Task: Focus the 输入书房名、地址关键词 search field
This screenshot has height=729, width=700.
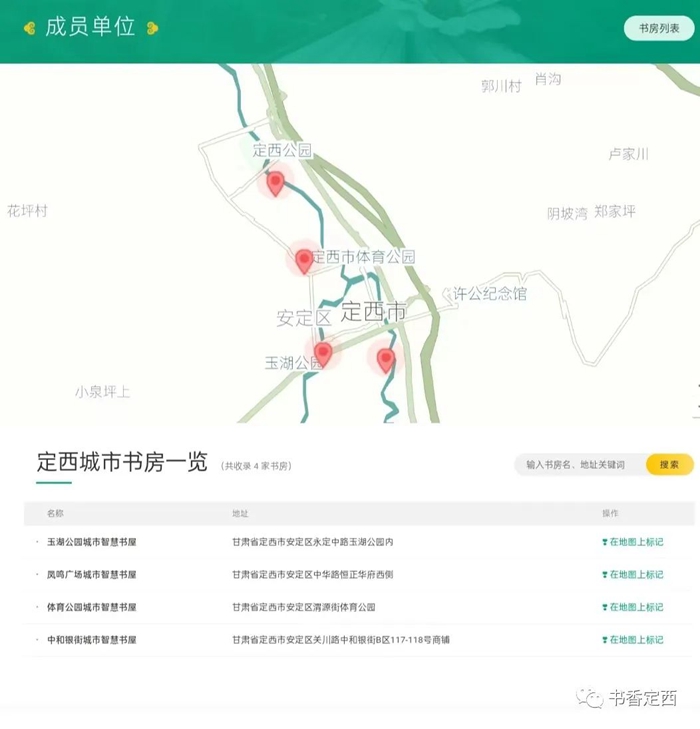Action: (580, 465)
